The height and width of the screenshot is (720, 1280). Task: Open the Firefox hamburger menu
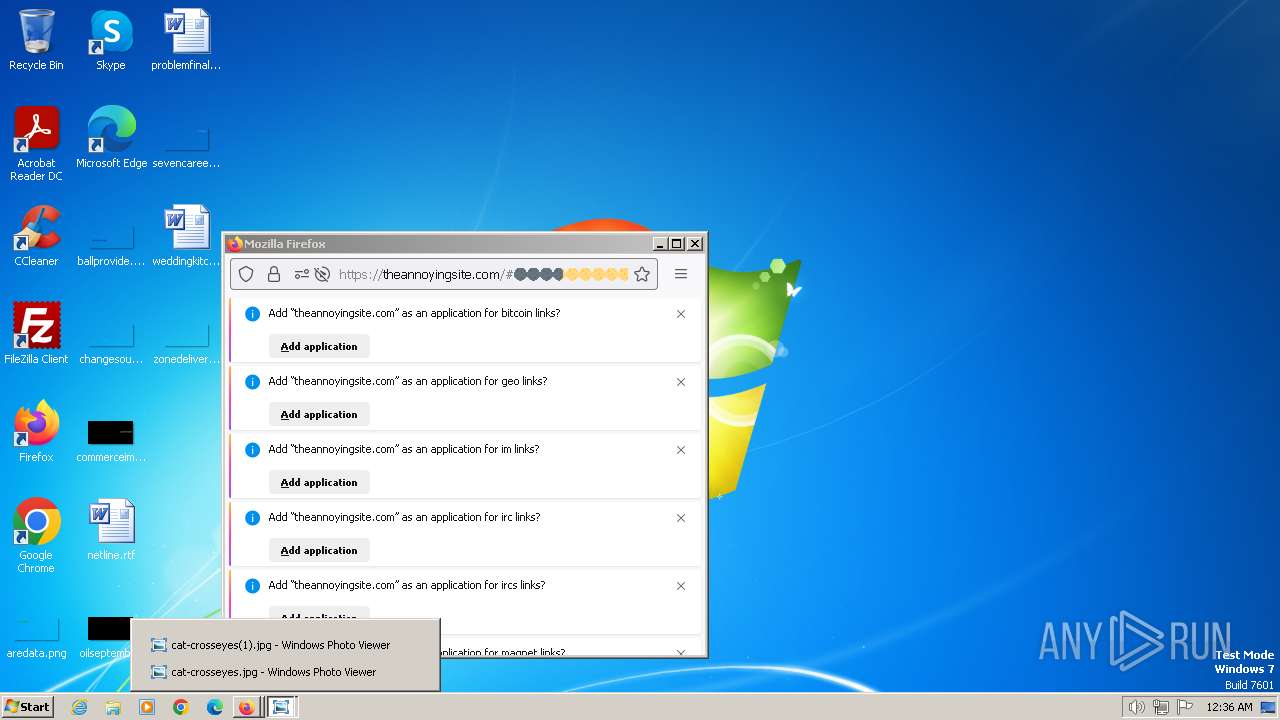(681, 274)
